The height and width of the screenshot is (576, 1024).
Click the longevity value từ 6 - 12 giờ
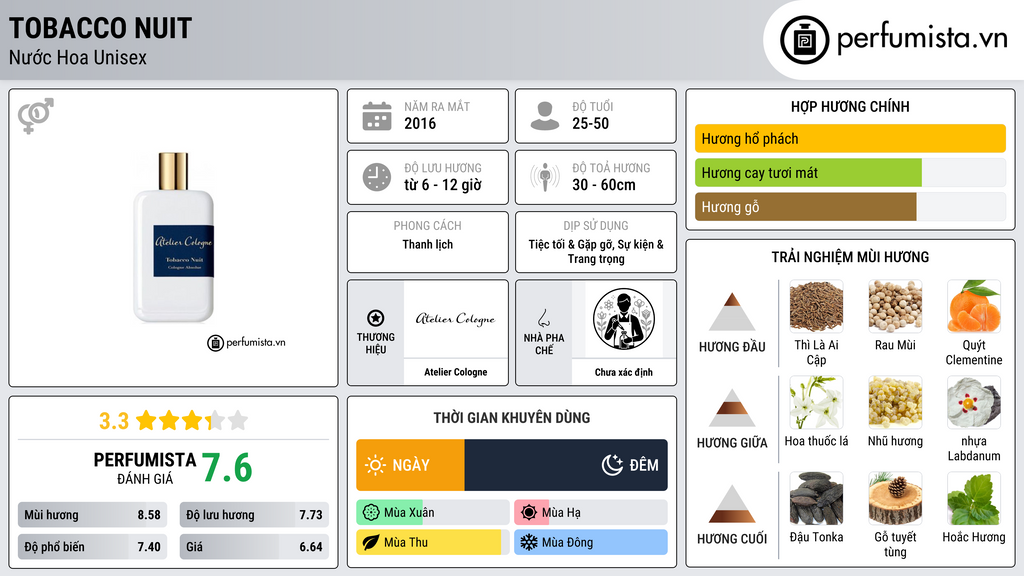click(443, 185)
